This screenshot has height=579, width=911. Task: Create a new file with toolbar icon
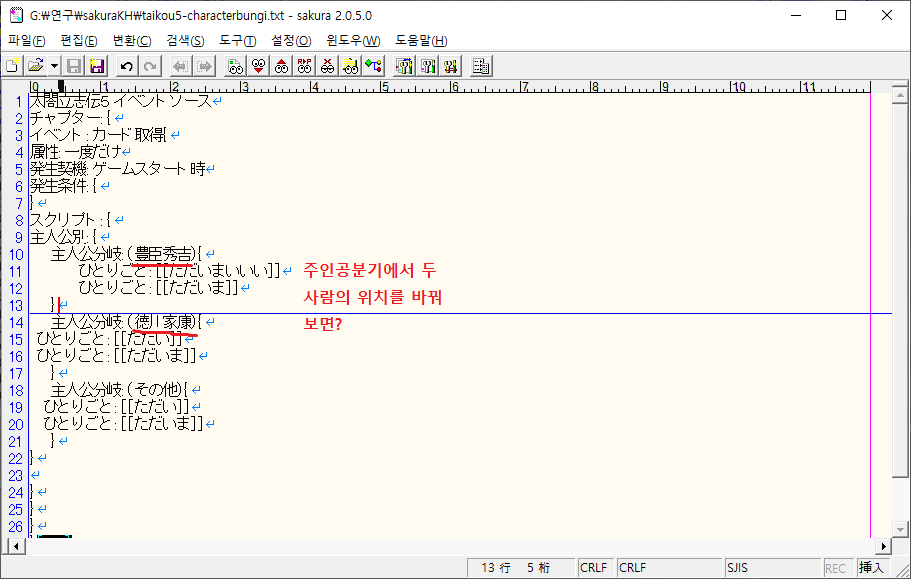[x=12, y=66]
